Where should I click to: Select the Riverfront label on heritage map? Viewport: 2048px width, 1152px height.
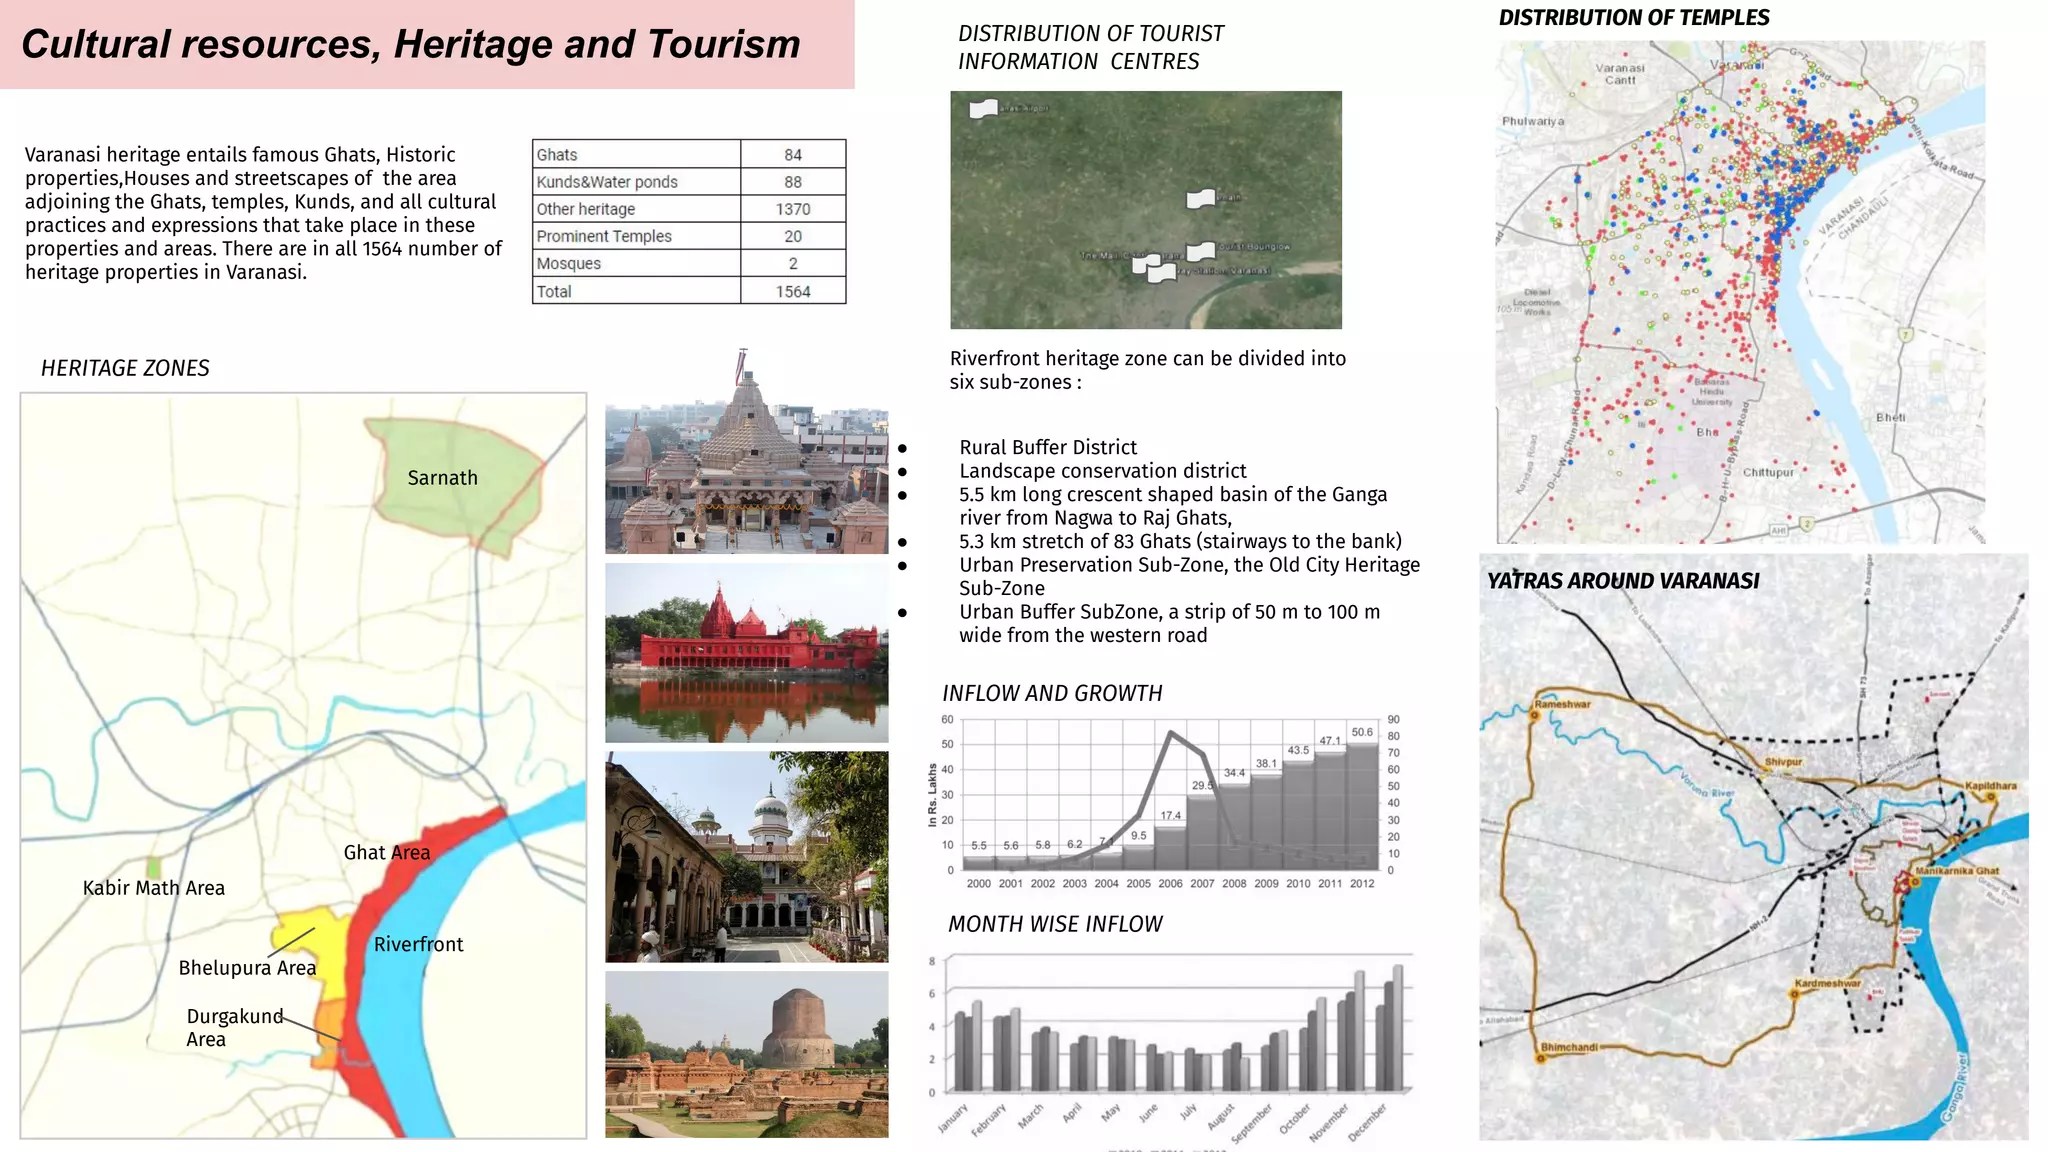point(418,944)
